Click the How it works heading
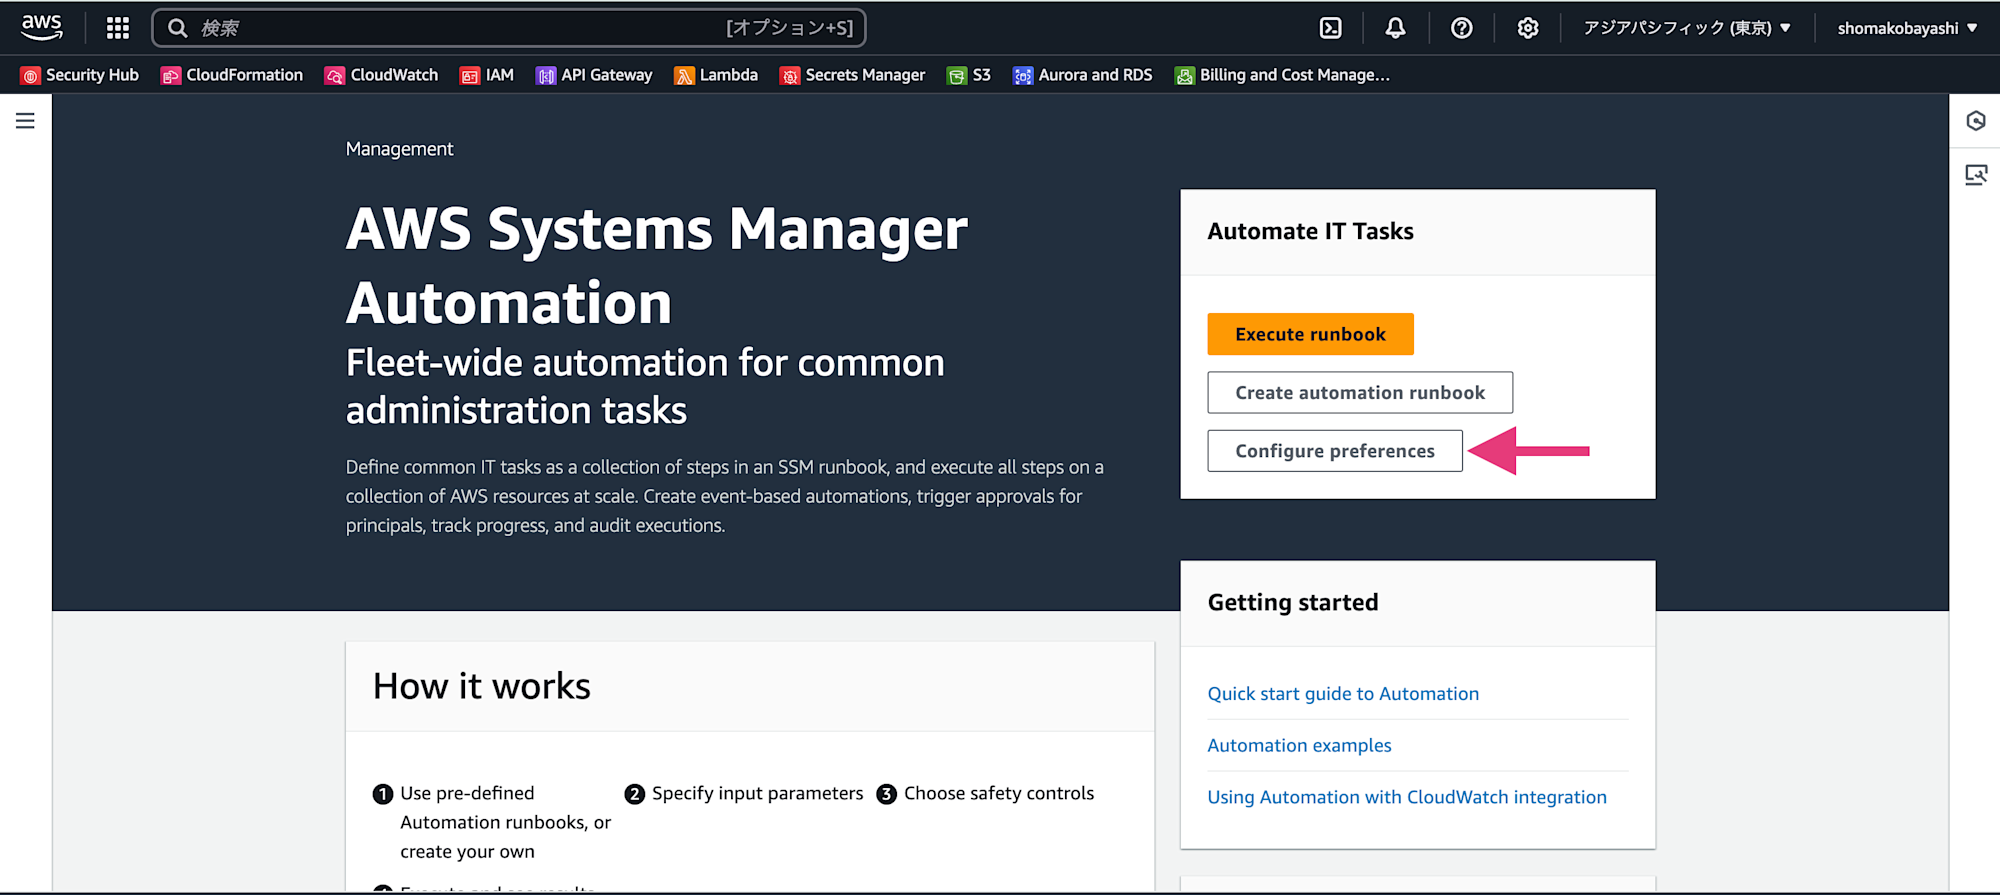This screenshot has height=895, width=2000. [482, 686]
